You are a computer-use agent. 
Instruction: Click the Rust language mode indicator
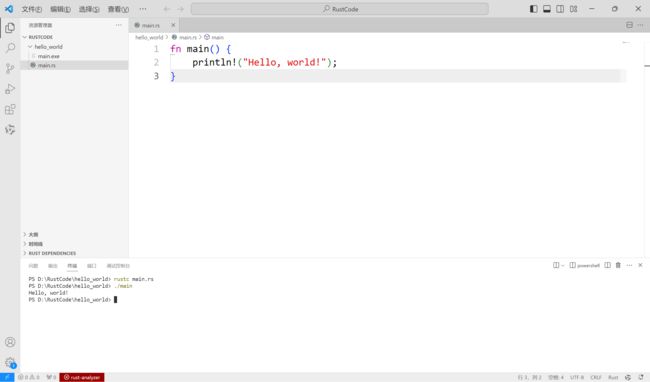(x=613, y=377)
